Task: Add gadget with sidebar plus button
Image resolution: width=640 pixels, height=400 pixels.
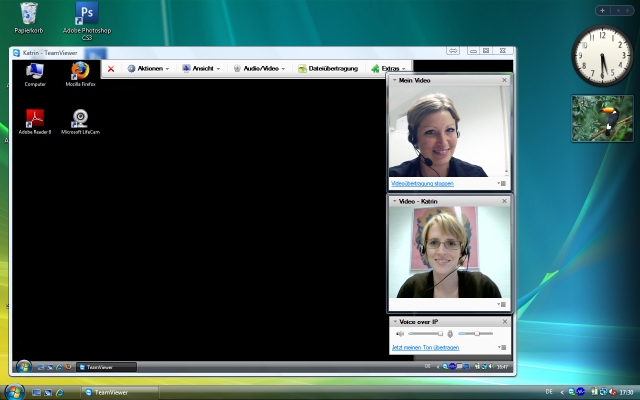Action: click(602, 11)
